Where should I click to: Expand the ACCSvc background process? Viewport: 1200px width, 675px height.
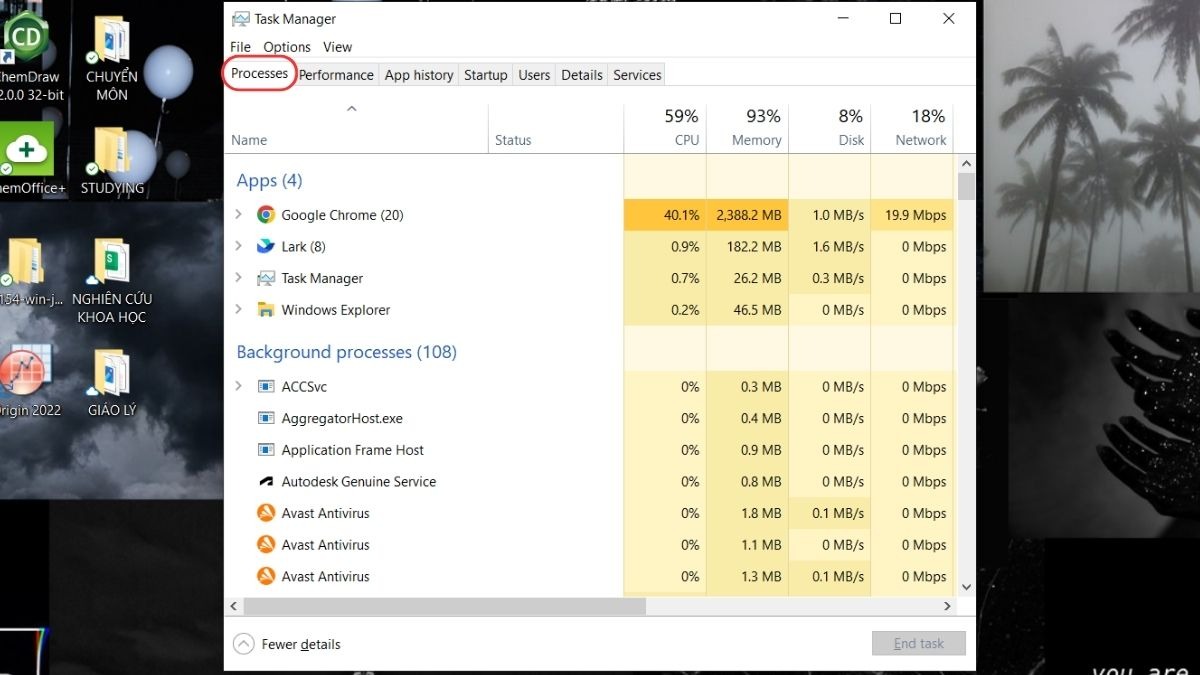pyautogui.click(x=238, y=386)
